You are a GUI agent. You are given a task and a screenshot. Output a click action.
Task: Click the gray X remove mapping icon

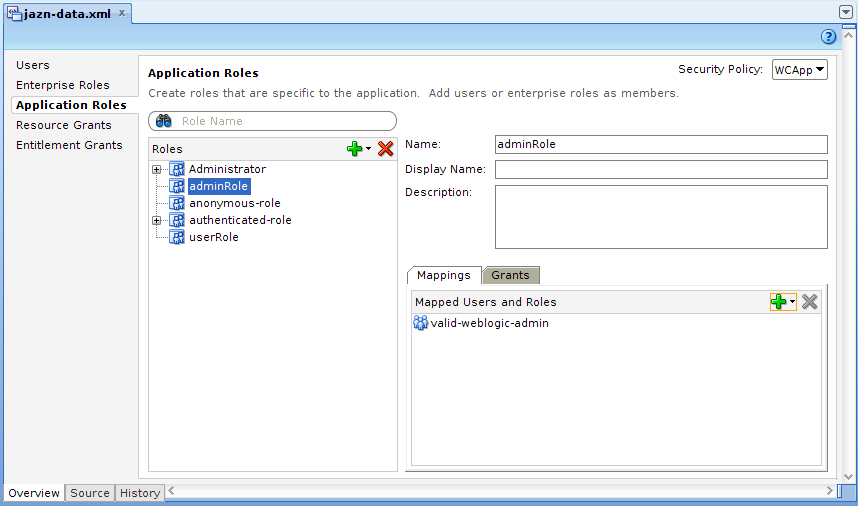point(810,302)
